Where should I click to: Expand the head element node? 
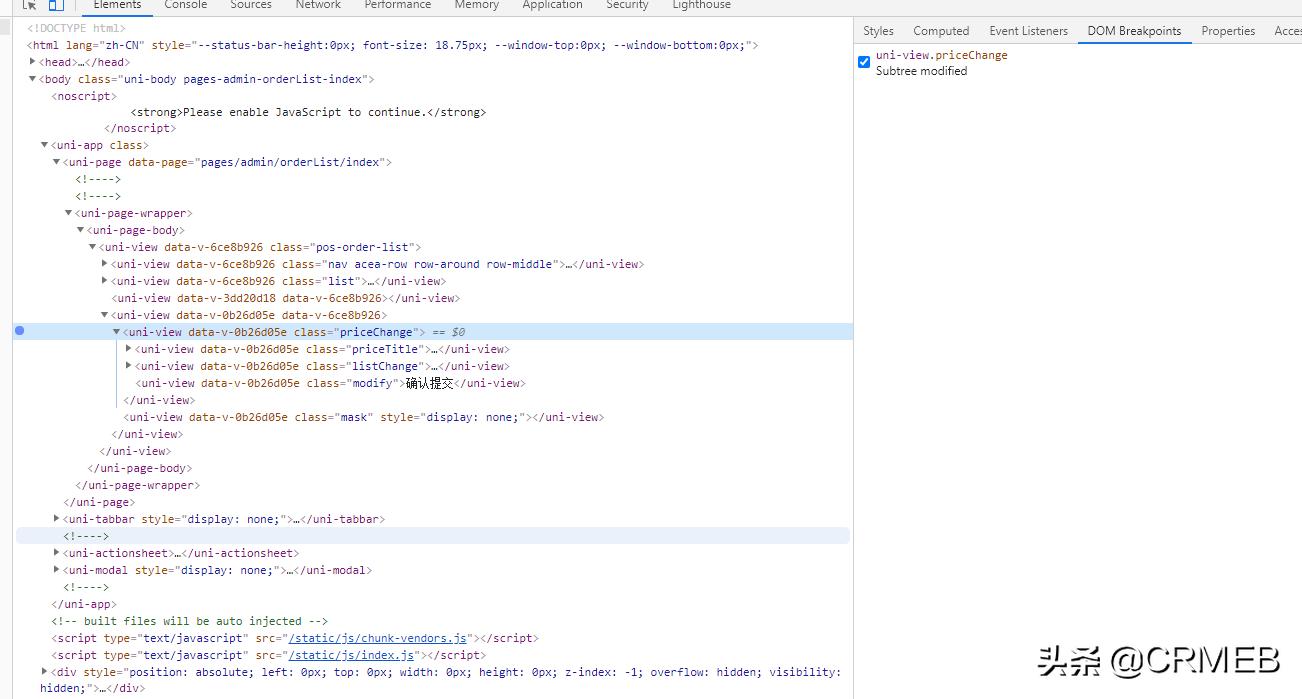[33, 62]
